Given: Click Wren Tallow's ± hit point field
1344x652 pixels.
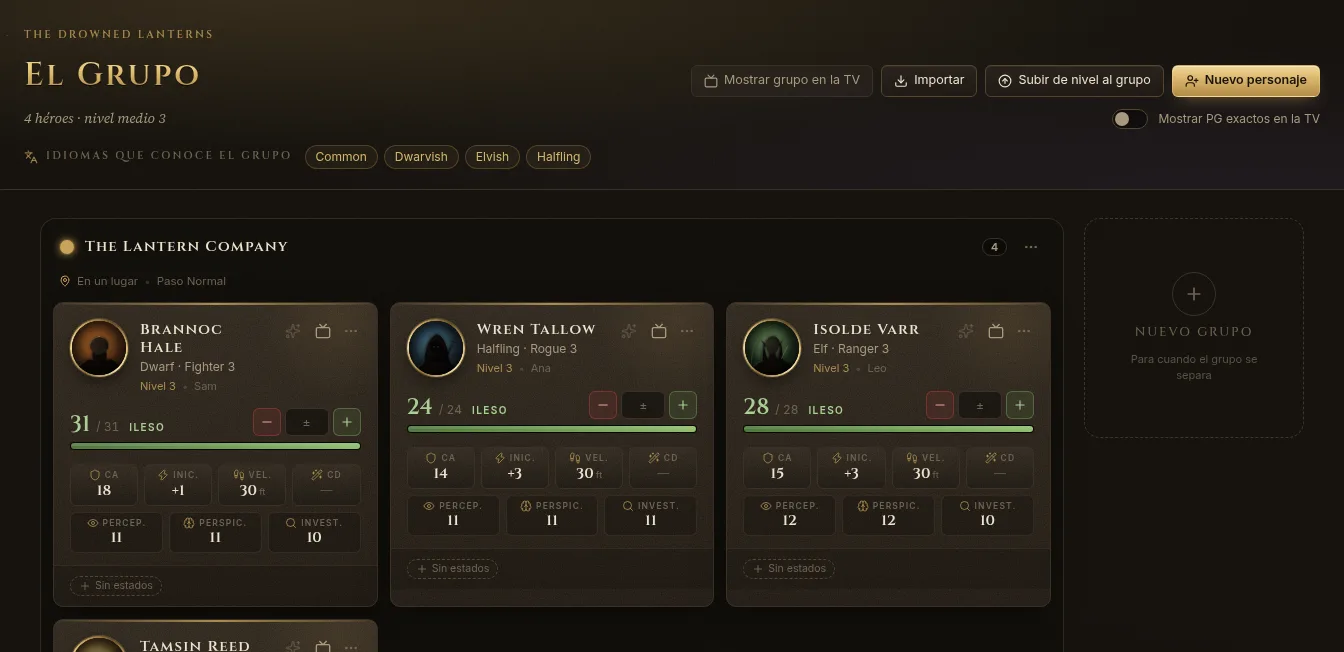Looking at the screenshot, I should pos(643,405).
